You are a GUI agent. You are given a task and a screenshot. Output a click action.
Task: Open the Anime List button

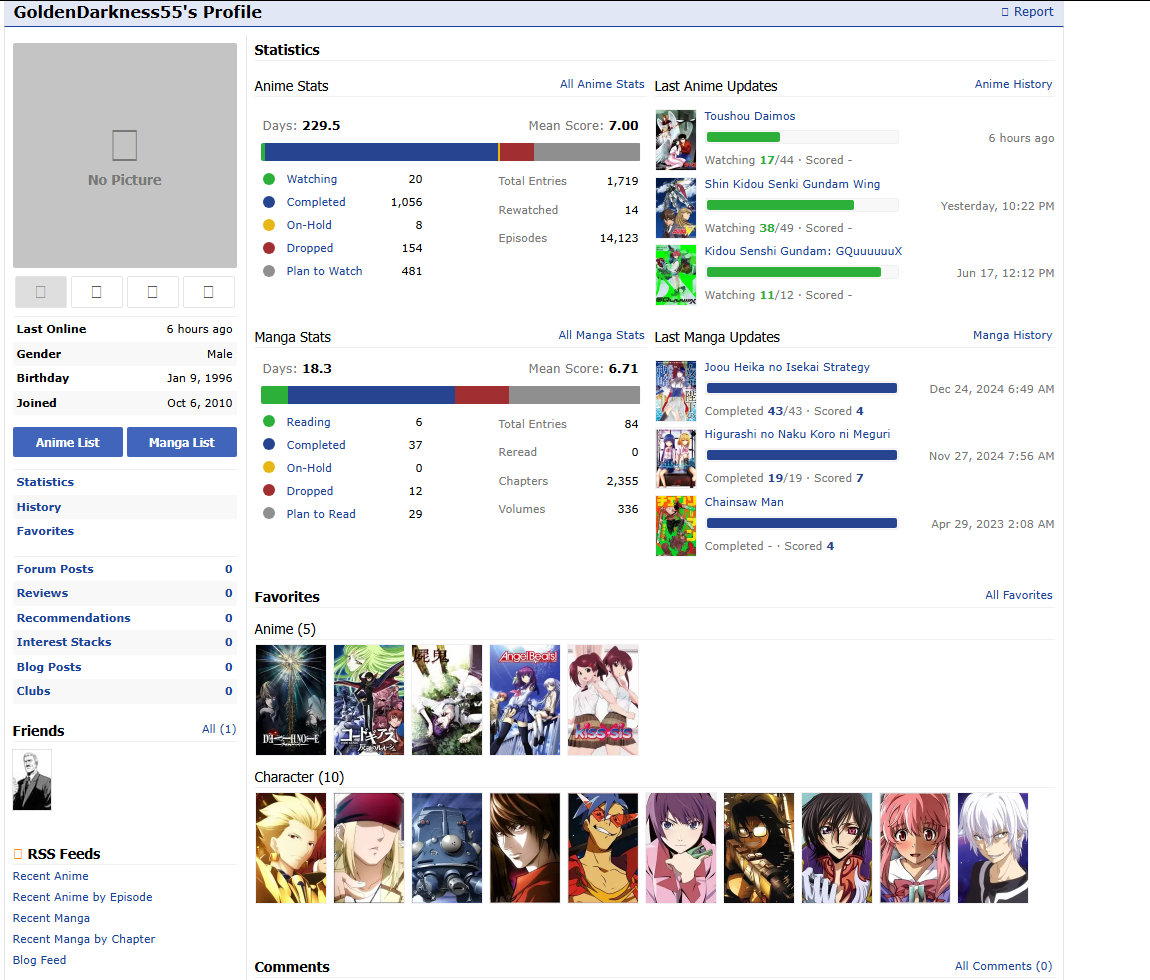point(67,442)
